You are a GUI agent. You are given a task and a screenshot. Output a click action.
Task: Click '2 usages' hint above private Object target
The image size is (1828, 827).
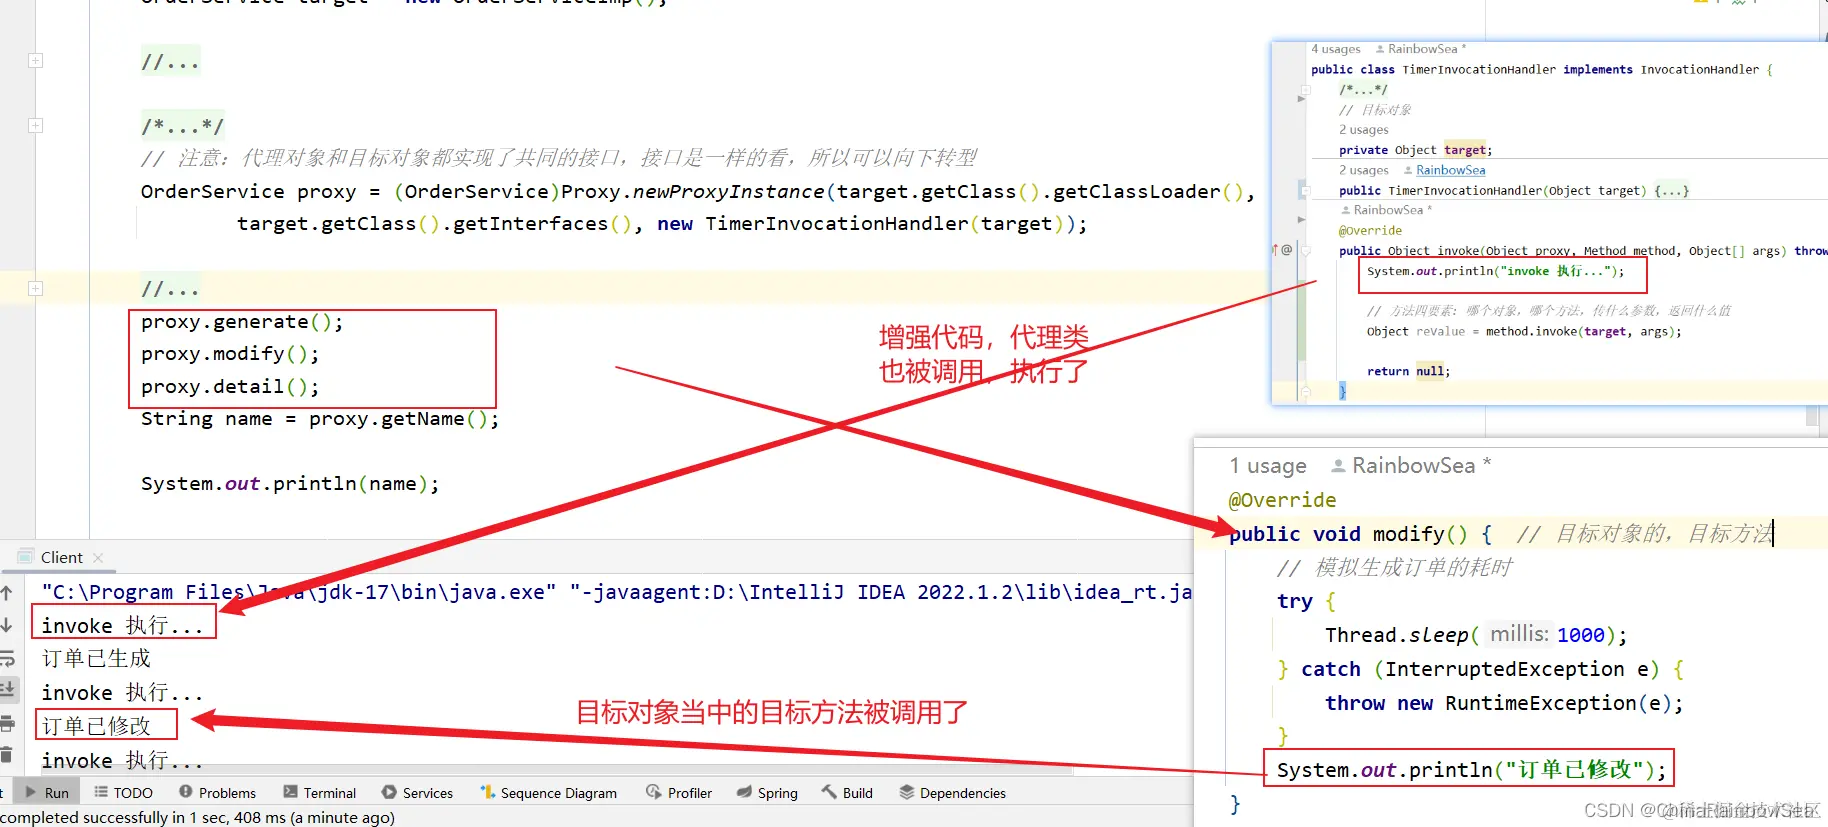point(1364,130)
